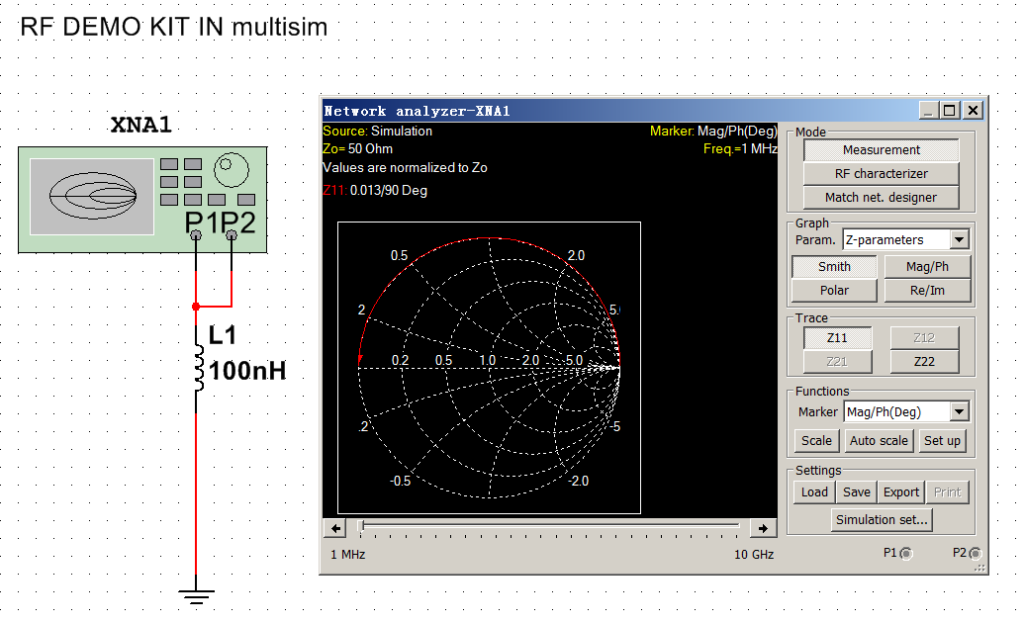The image size is (1024, 624).
Task: Step the frequency marker right with the arrow button
Action: [x=763, y=528]
